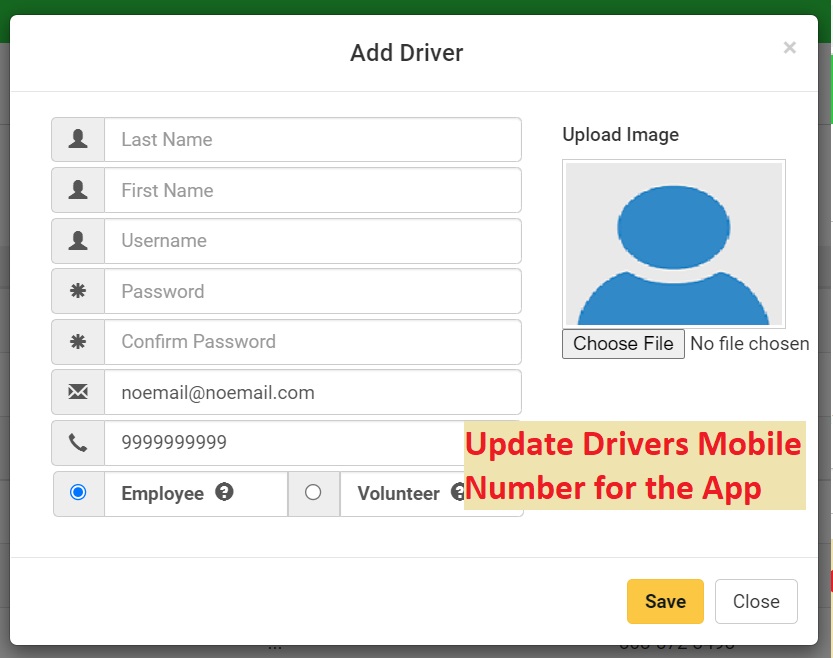
Task: Click into the Password field
Action: coord(312,291)
